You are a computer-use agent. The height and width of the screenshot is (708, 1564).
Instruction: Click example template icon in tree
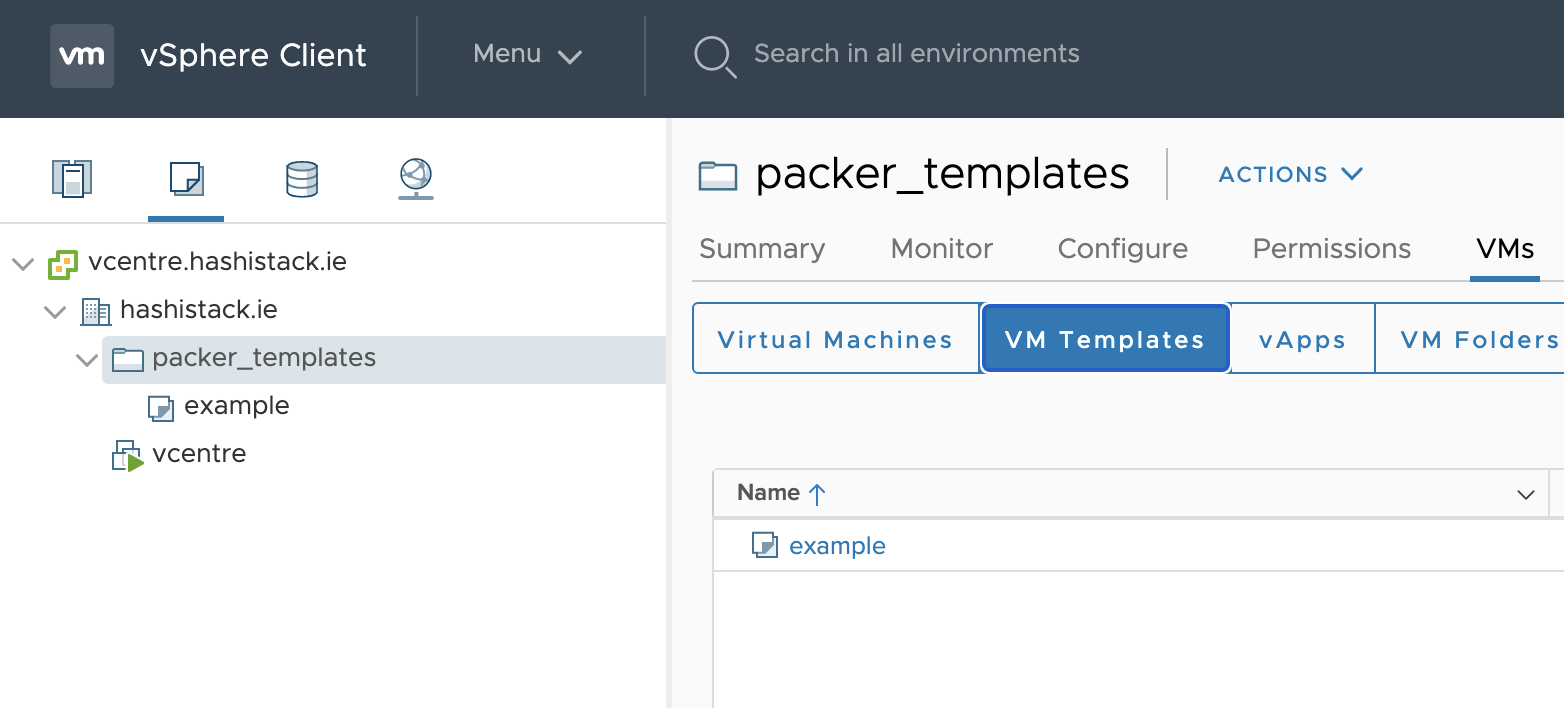(160, 407)
